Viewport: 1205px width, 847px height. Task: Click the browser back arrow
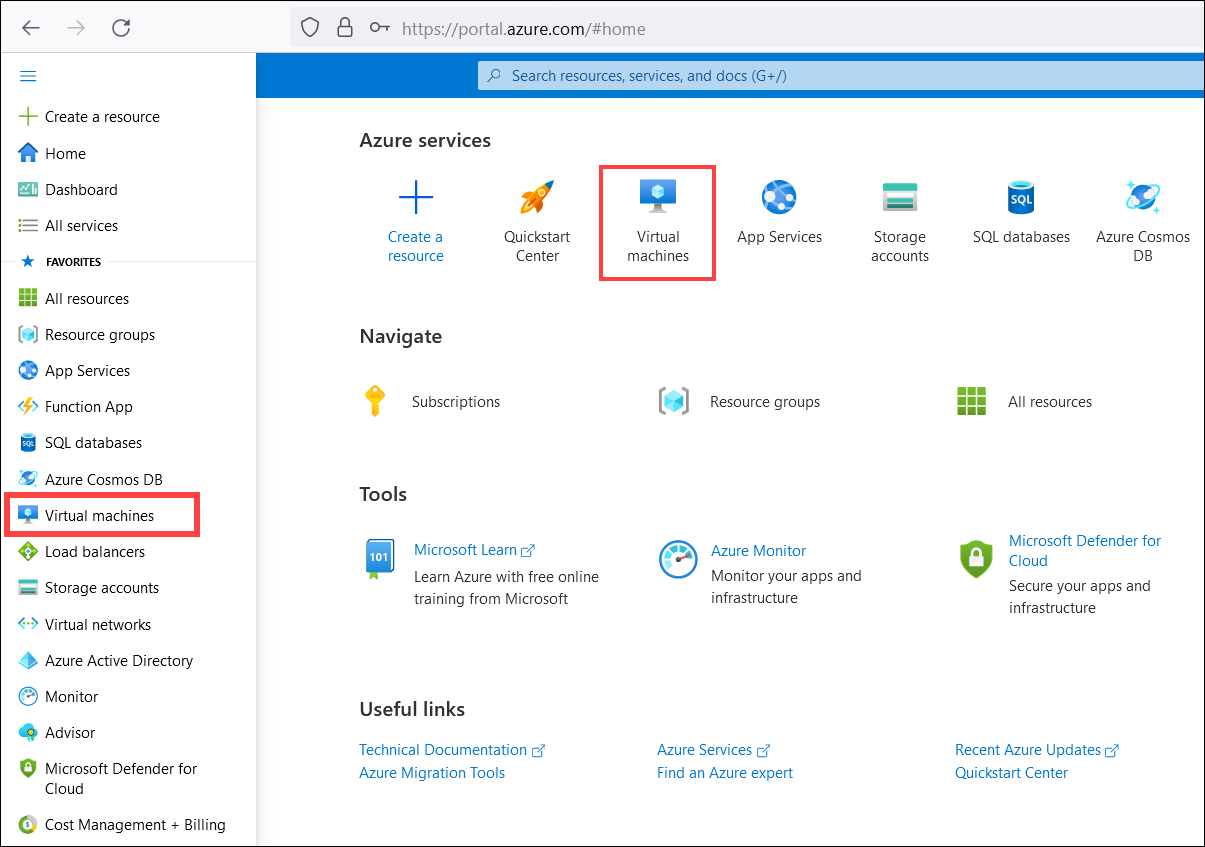(31, 28)
